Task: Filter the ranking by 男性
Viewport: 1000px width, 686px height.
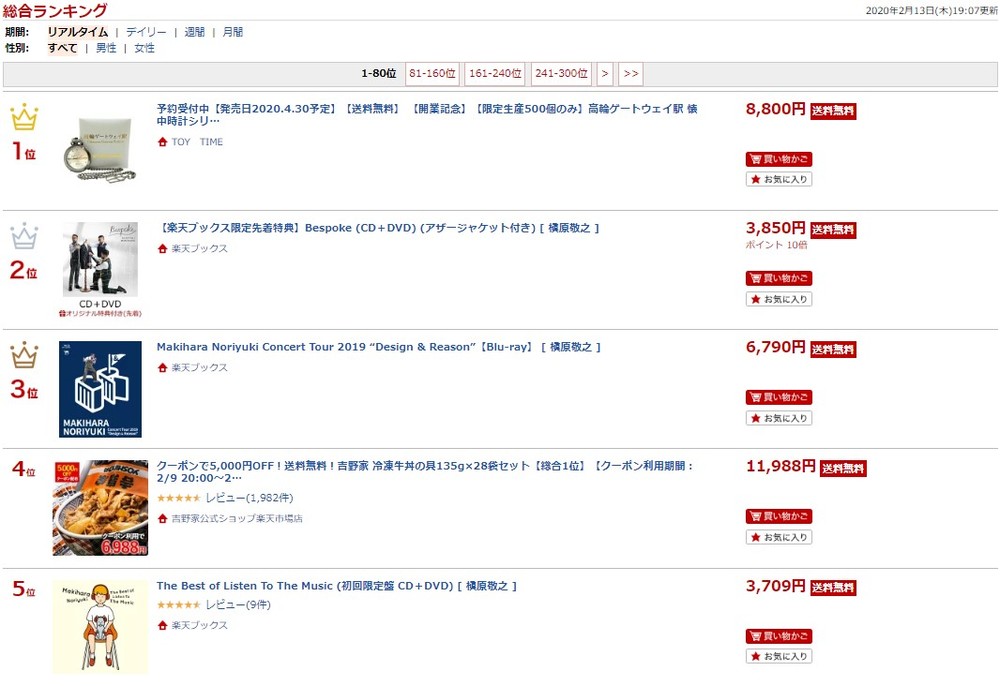Action: (x=106, y=48)
